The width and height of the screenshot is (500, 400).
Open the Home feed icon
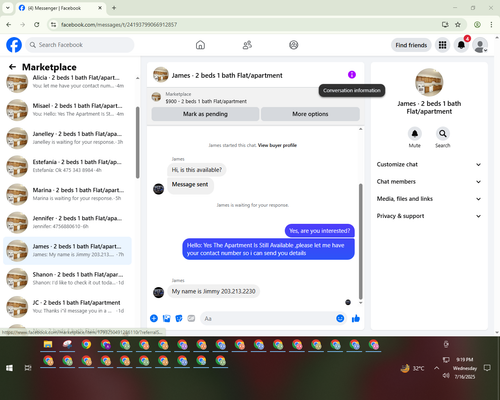click(200, 45)
